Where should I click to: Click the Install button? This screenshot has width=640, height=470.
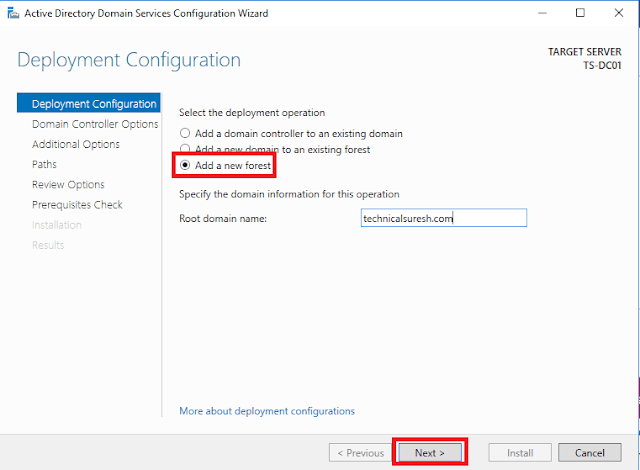520,452
